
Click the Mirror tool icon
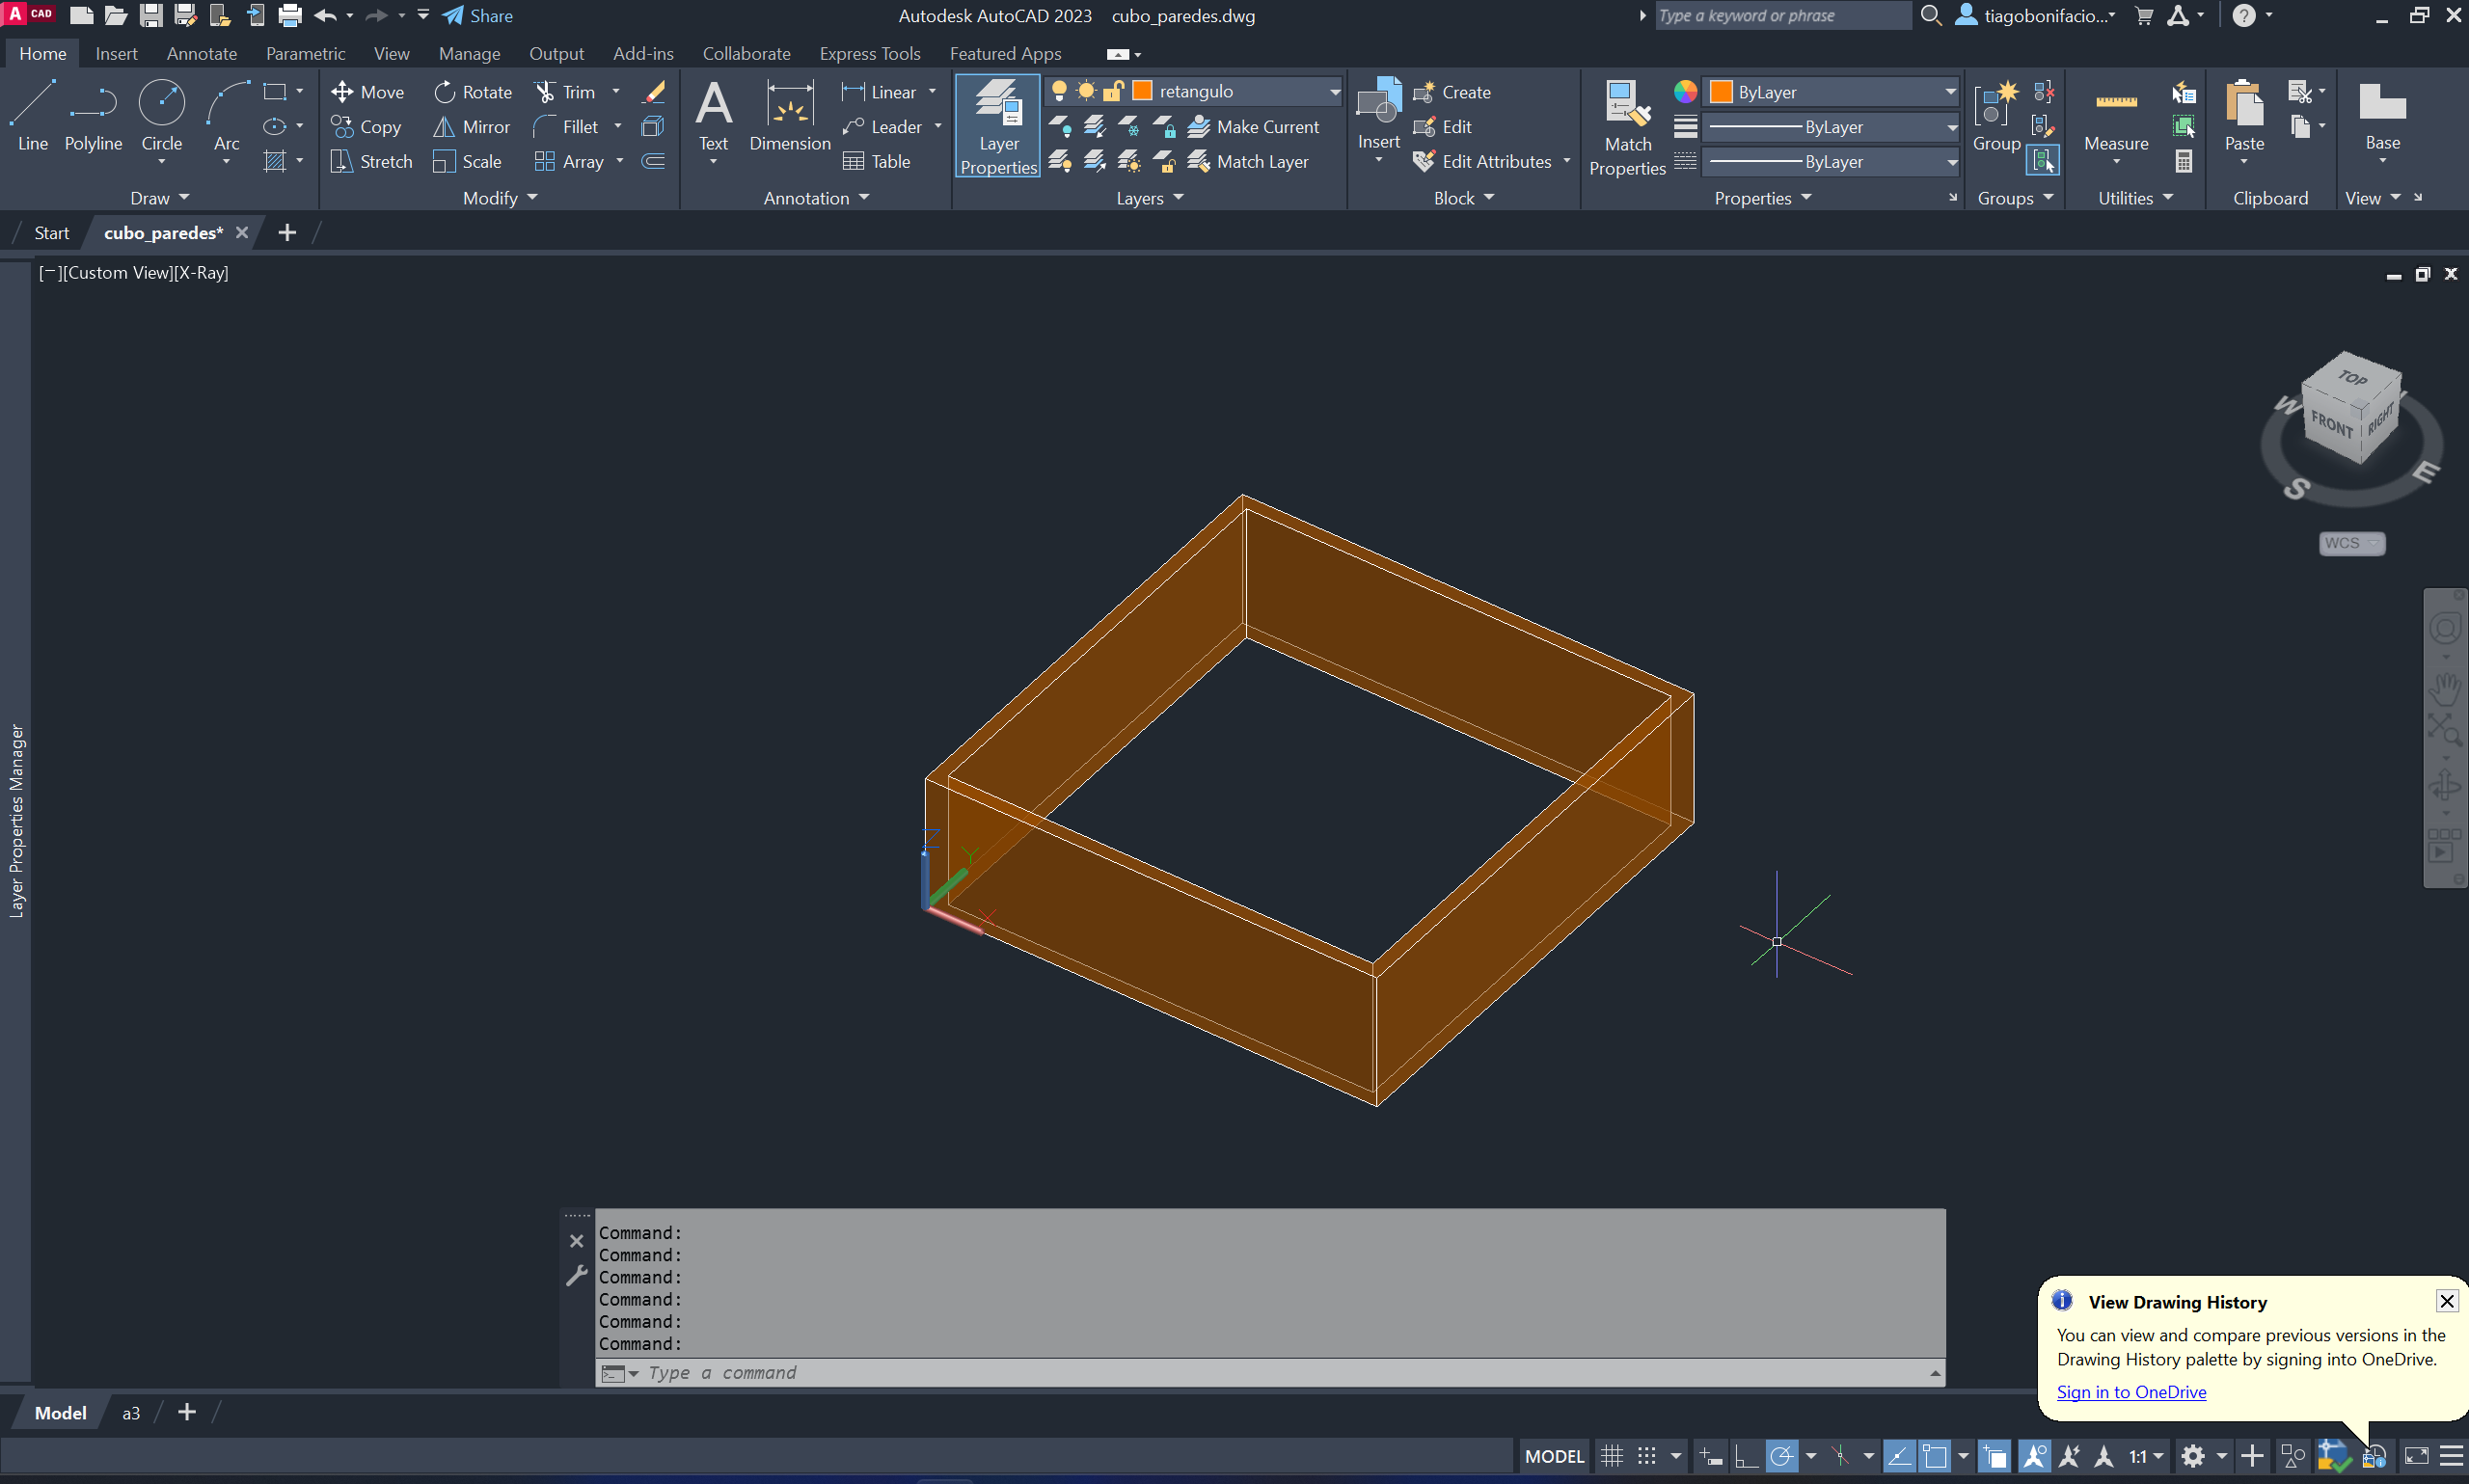pyautogui.click(x=444, y=127)
